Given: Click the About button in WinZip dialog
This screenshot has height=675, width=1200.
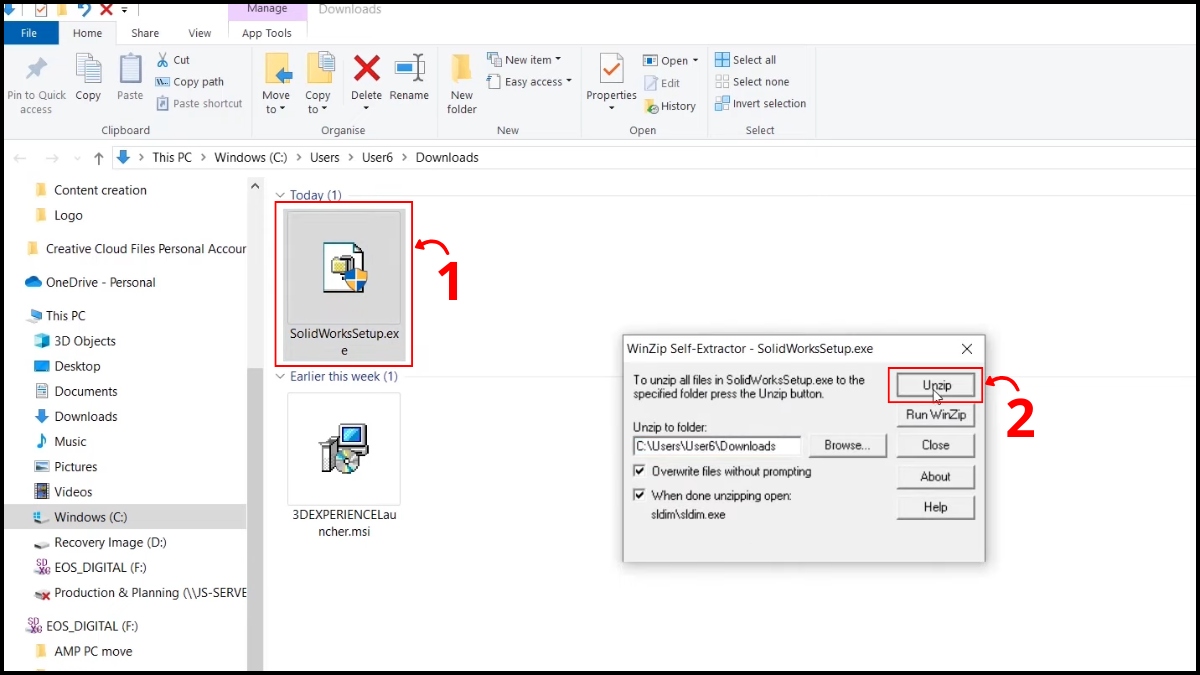Looking at the screenshot, I should click(936, 477).
